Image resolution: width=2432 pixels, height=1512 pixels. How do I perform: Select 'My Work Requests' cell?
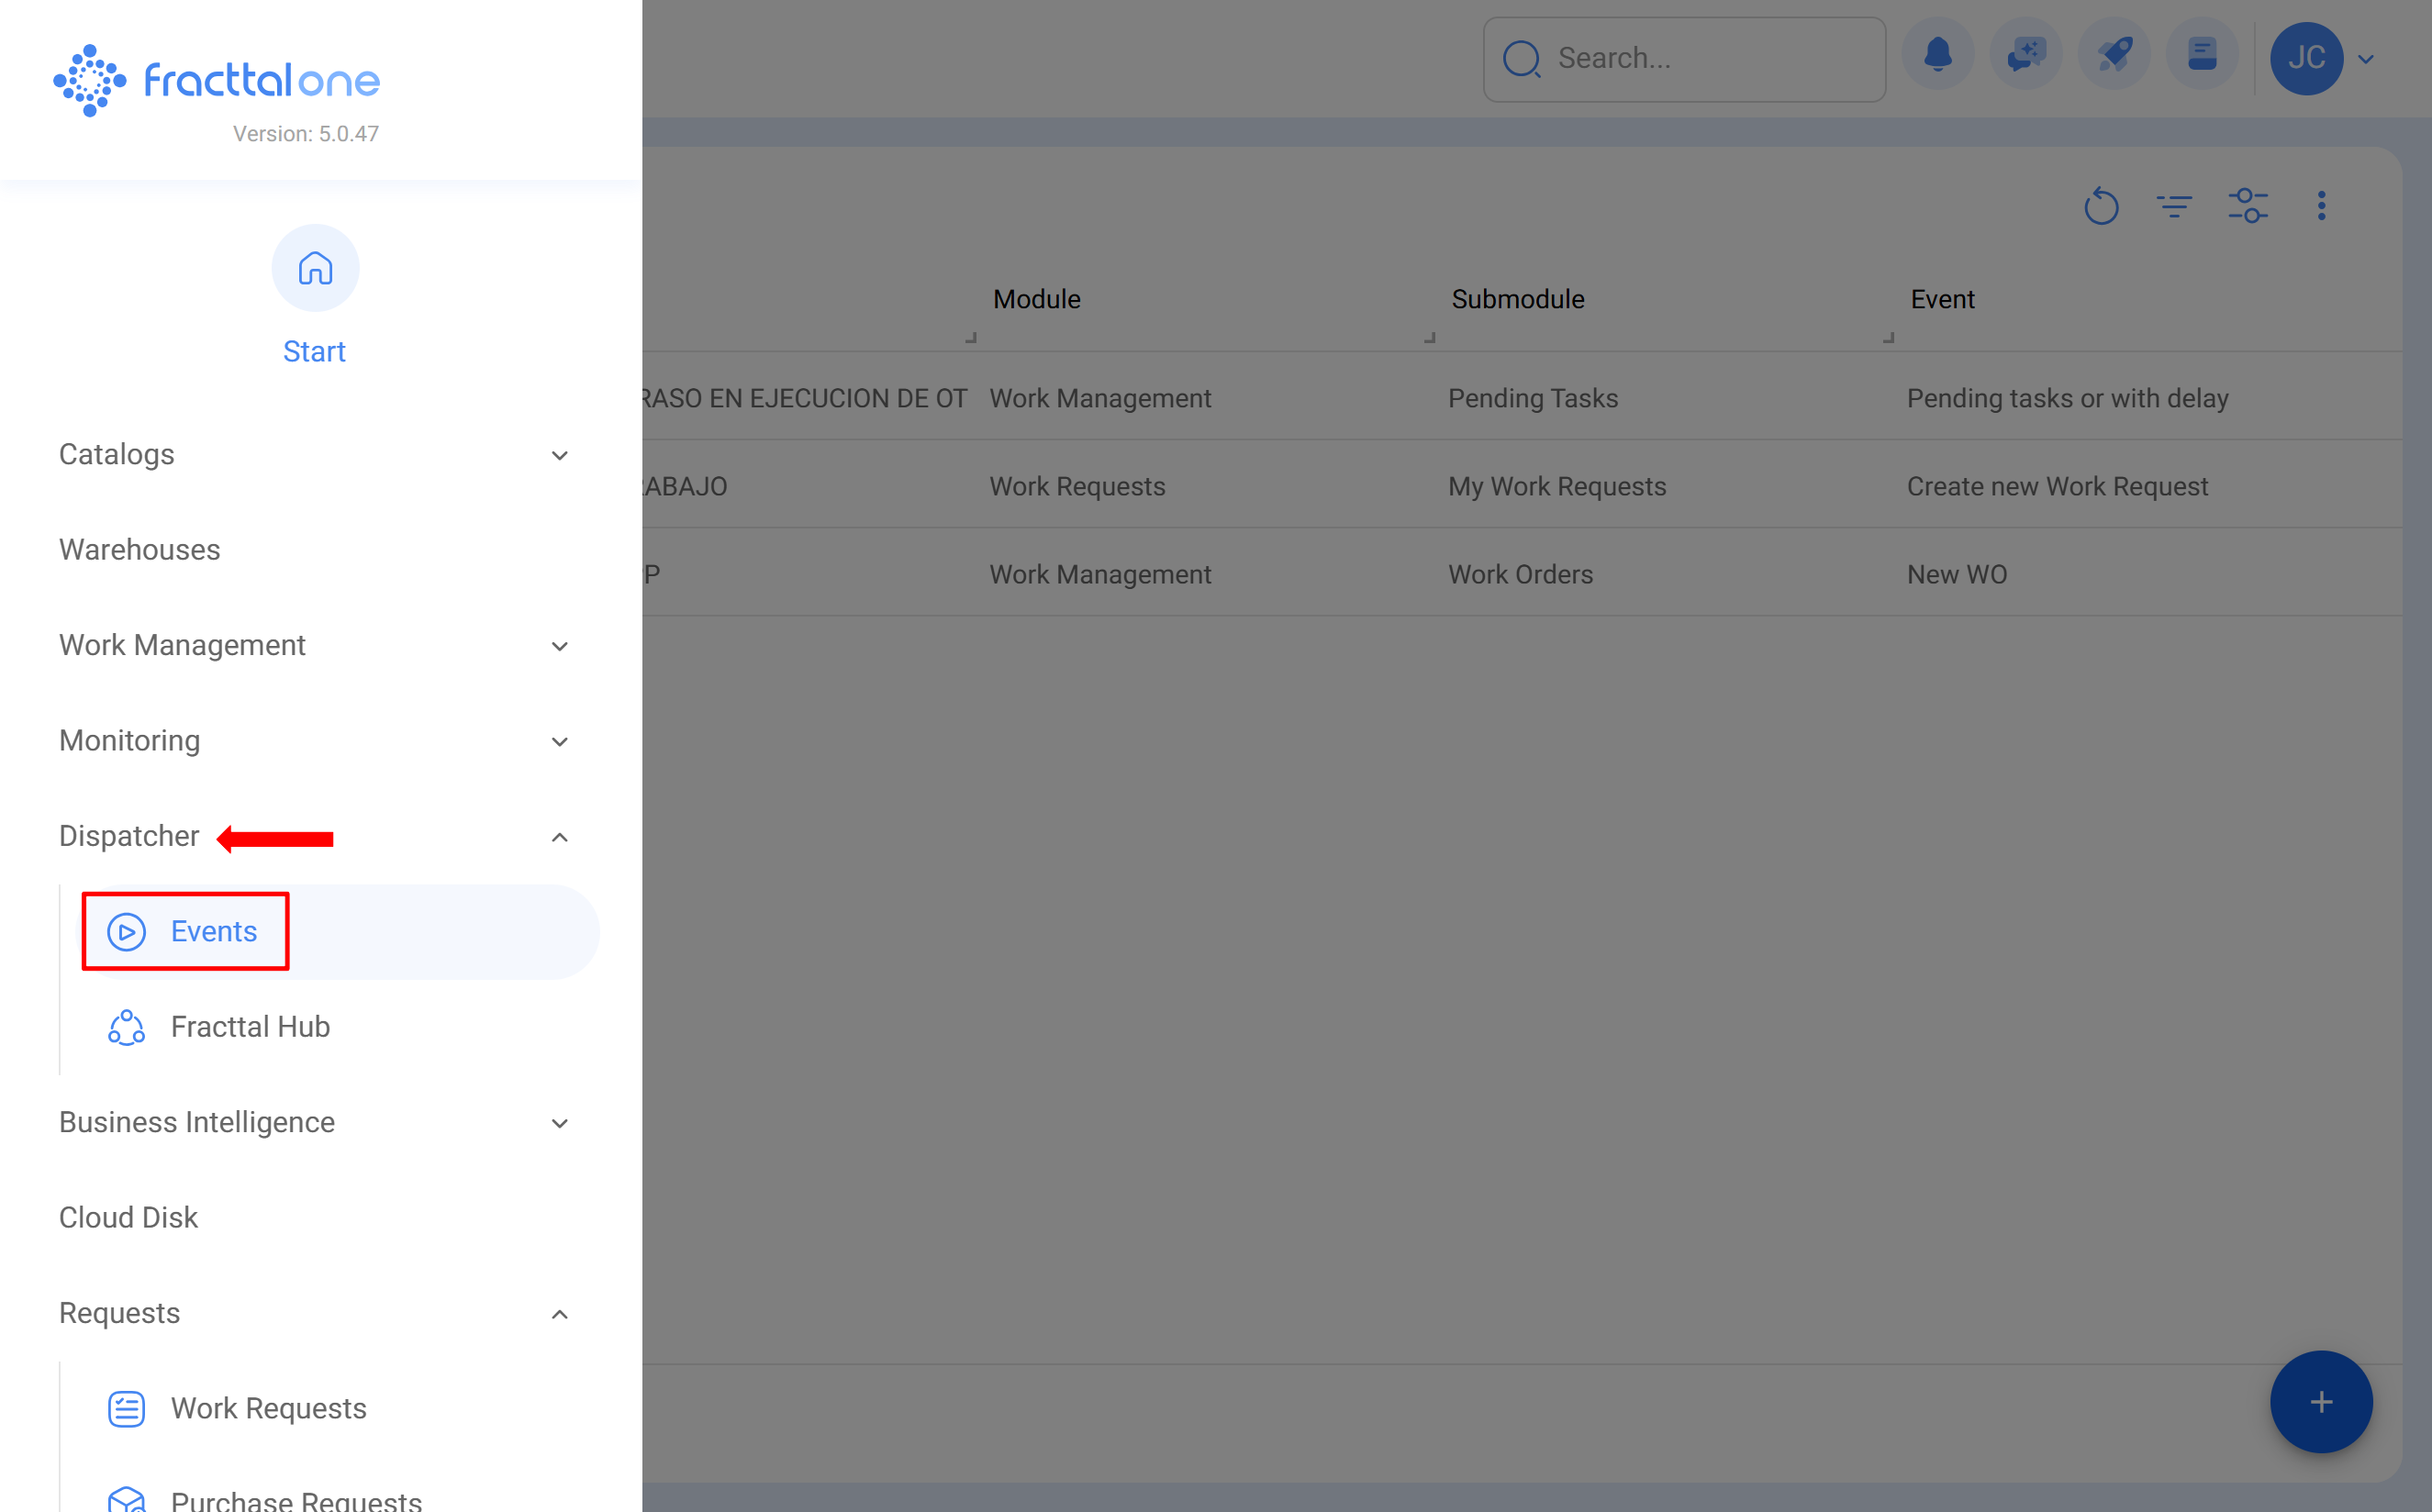1557,486
